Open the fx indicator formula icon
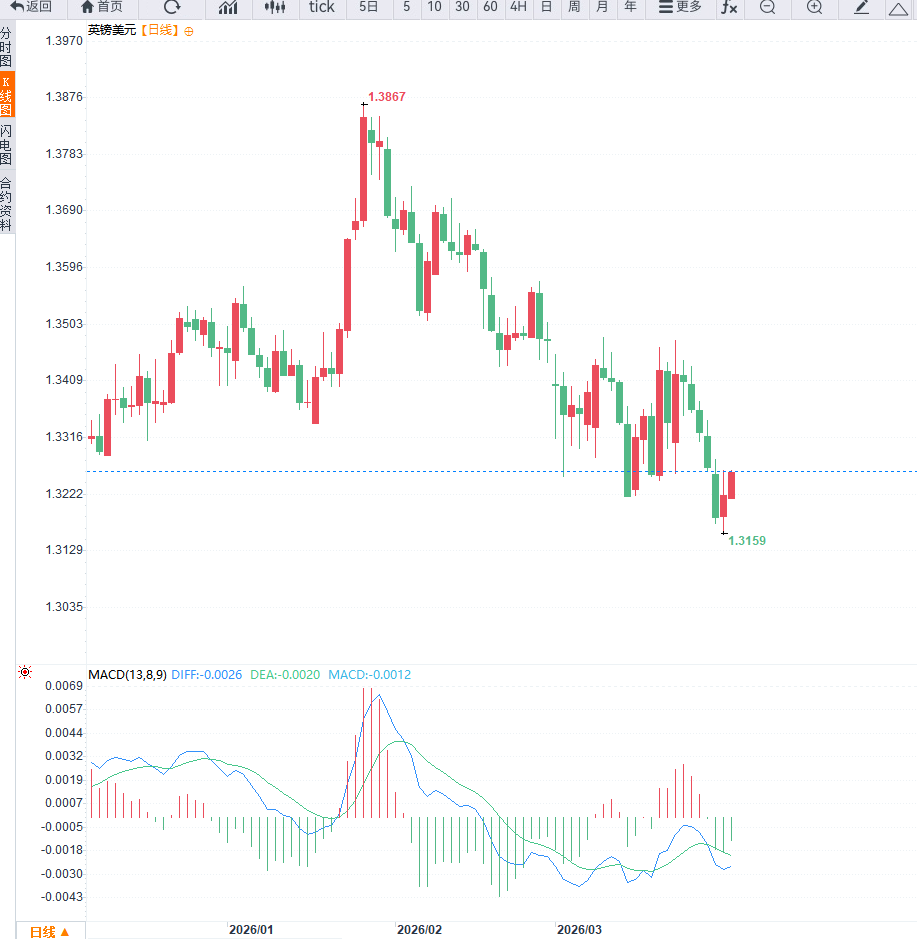 pos(729,7)
